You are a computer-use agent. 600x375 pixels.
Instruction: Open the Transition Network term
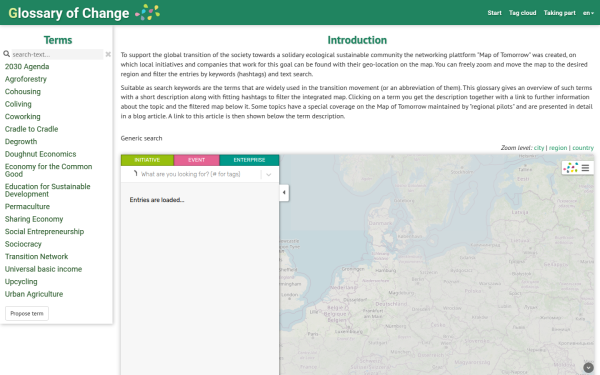[36, 256]
